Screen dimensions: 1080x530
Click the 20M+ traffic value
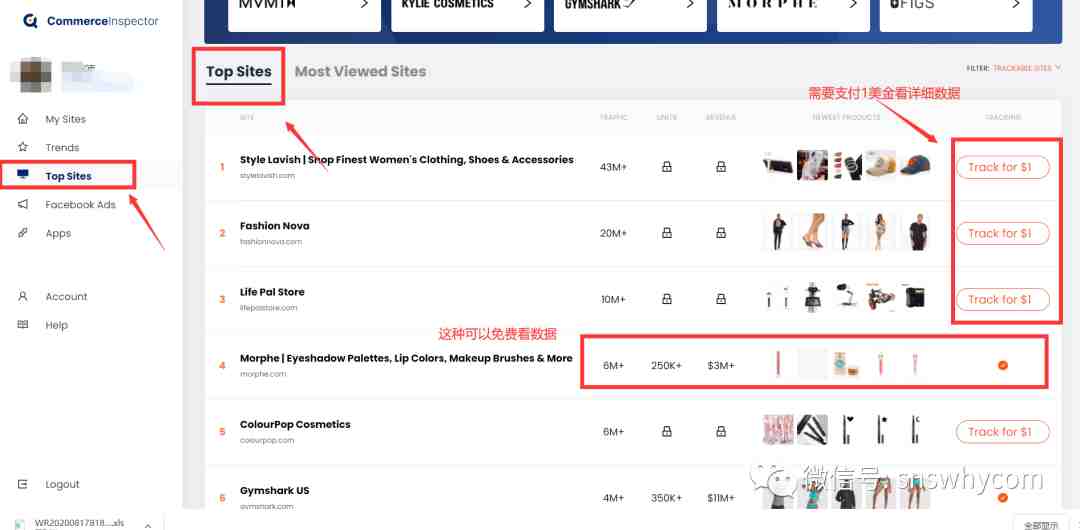coord(613,233)
